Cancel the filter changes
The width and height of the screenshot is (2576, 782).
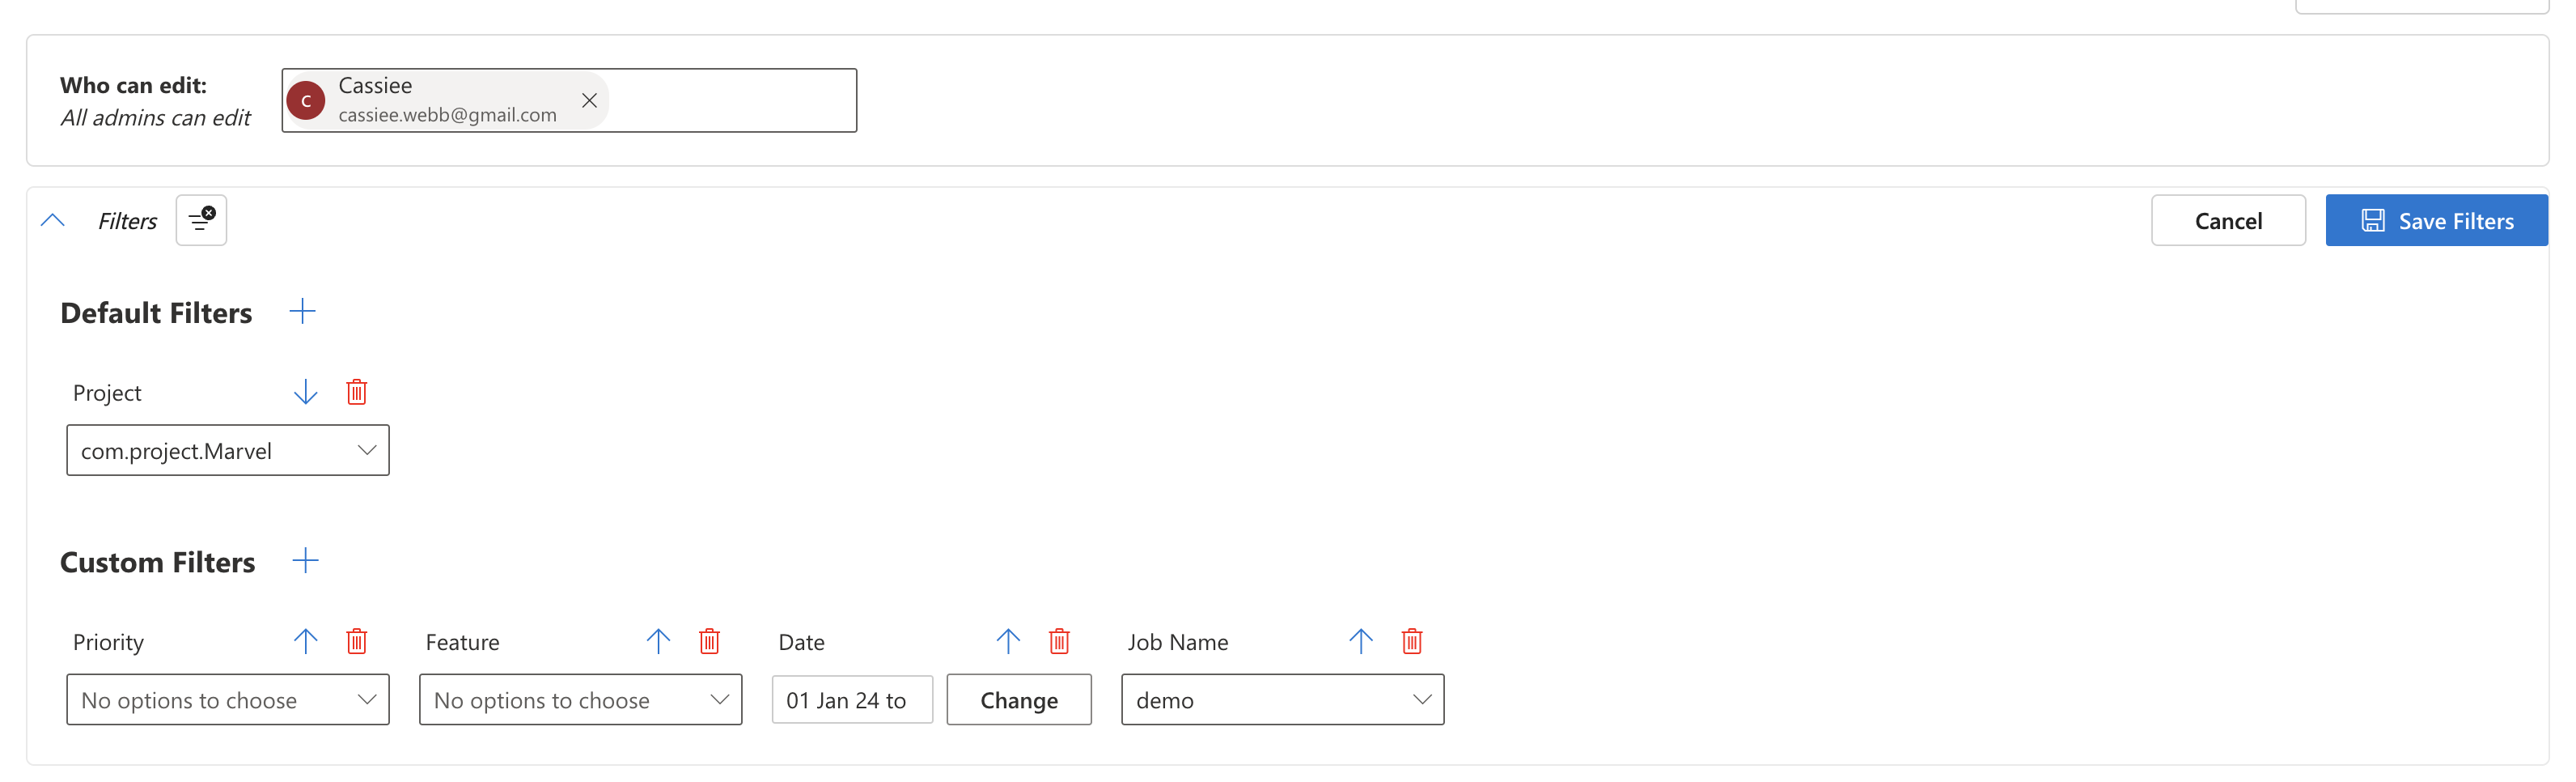pyautogui.click(x=2228, y=220)
